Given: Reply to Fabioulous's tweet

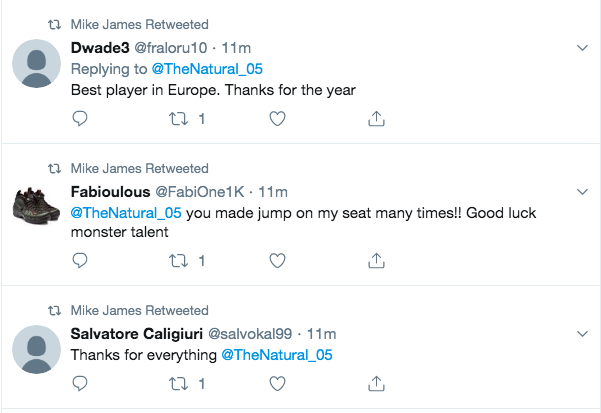Looking at the screenshot, I should coord(81,261).
